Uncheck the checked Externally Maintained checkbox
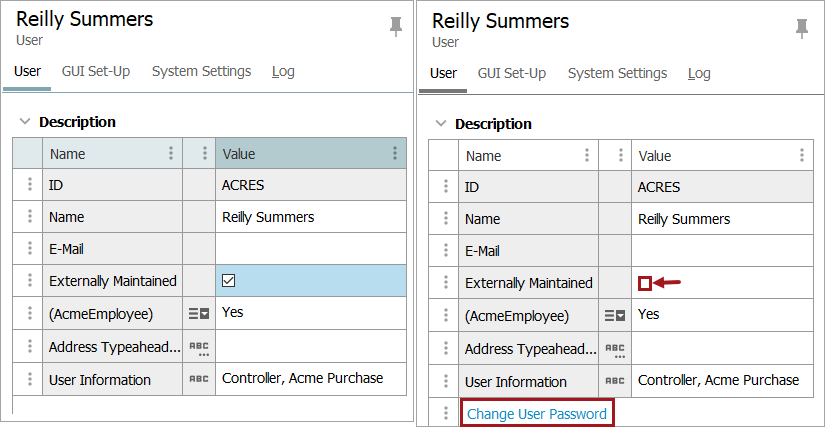 [229, 281]
